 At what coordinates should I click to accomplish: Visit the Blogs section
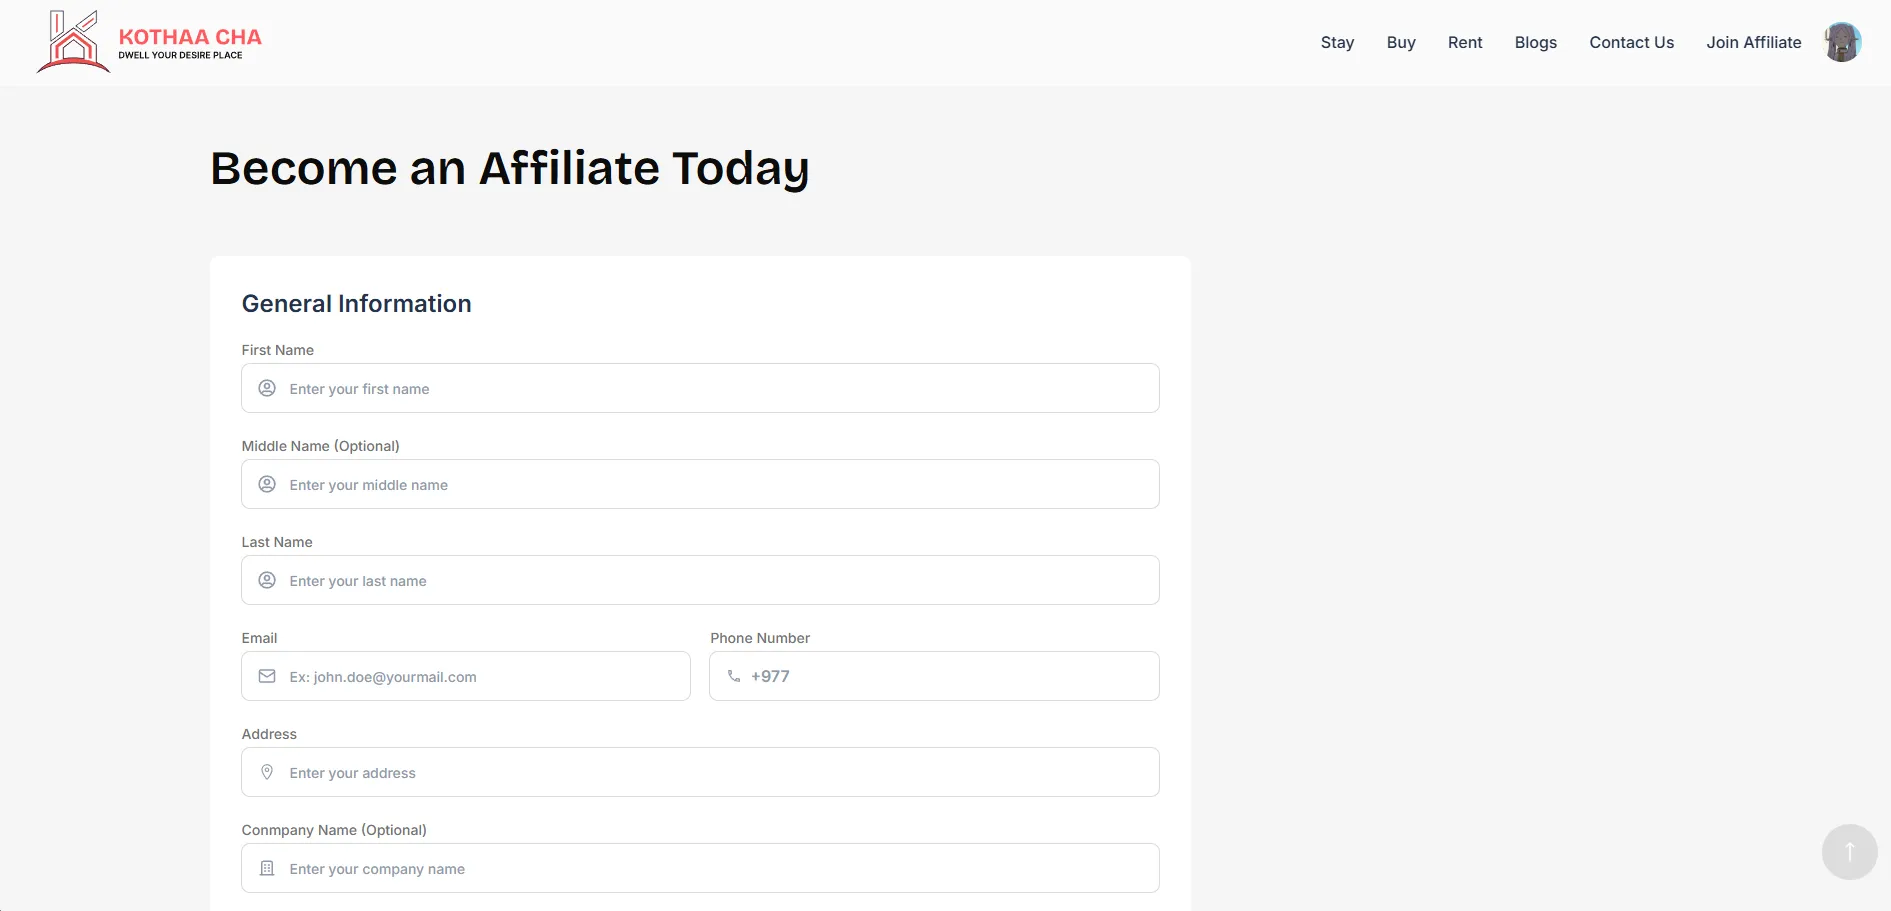click(1536, 42)
